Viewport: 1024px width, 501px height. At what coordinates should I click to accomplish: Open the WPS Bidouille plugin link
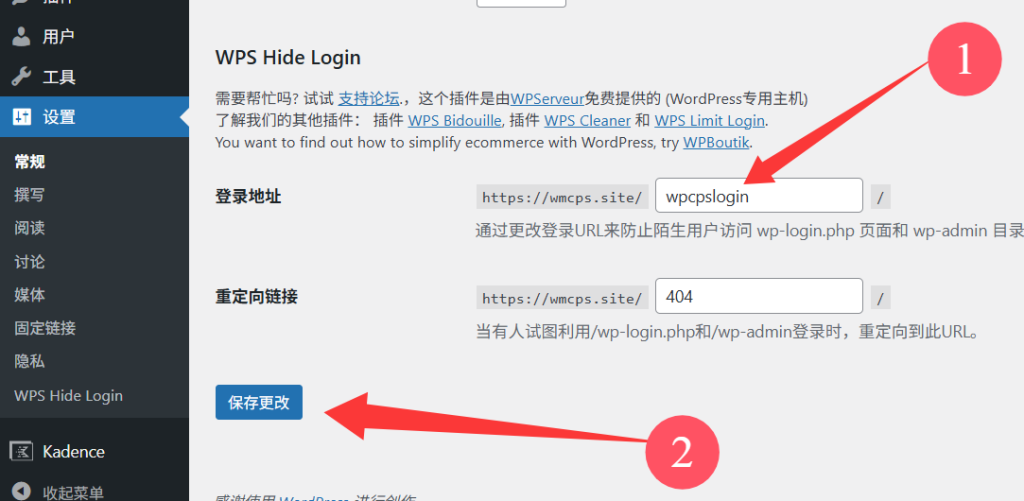pyautogui.click(x=455, y=121)
